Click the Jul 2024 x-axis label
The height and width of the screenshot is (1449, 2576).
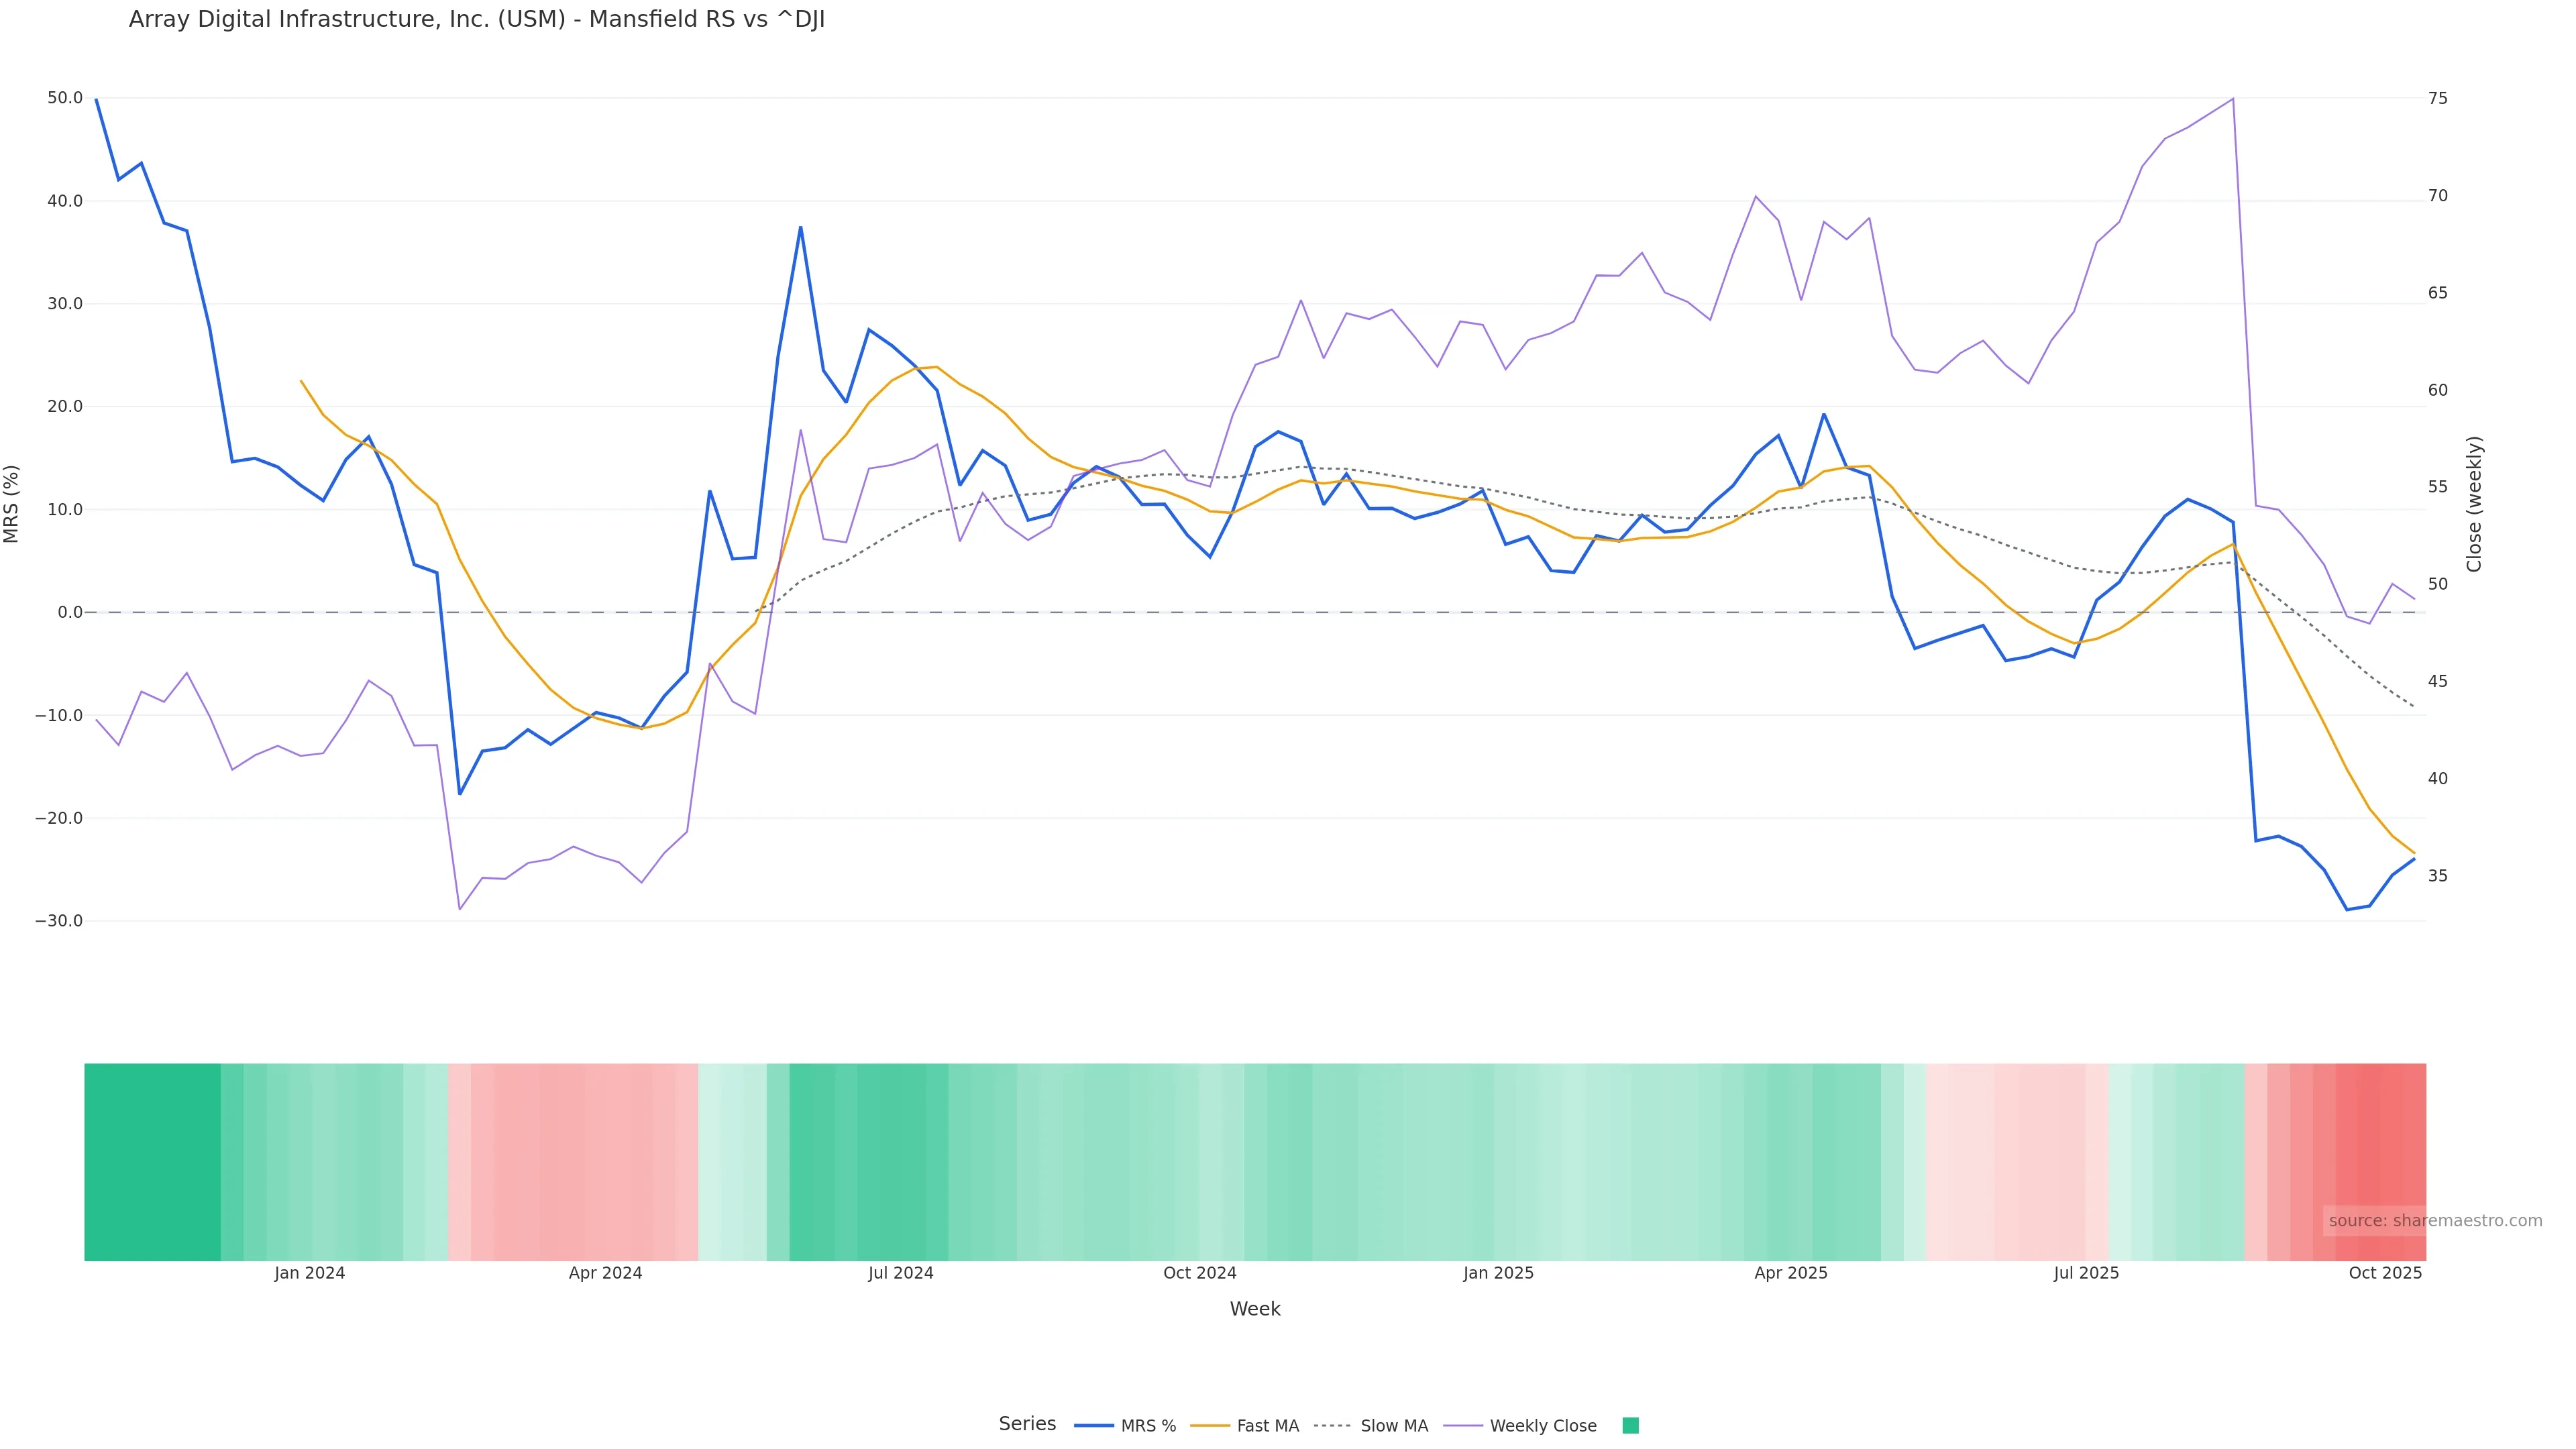[x=900, y=1273]
